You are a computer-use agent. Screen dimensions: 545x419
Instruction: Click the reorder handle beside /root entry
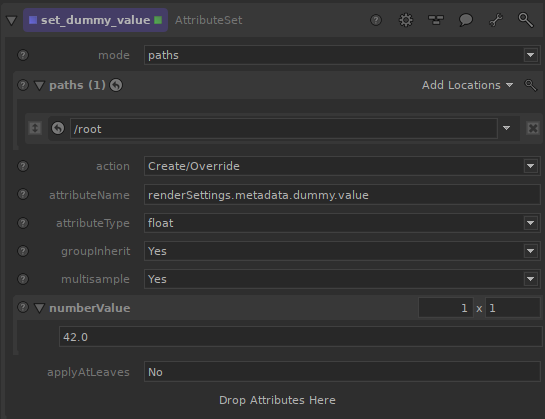[35, 128]
